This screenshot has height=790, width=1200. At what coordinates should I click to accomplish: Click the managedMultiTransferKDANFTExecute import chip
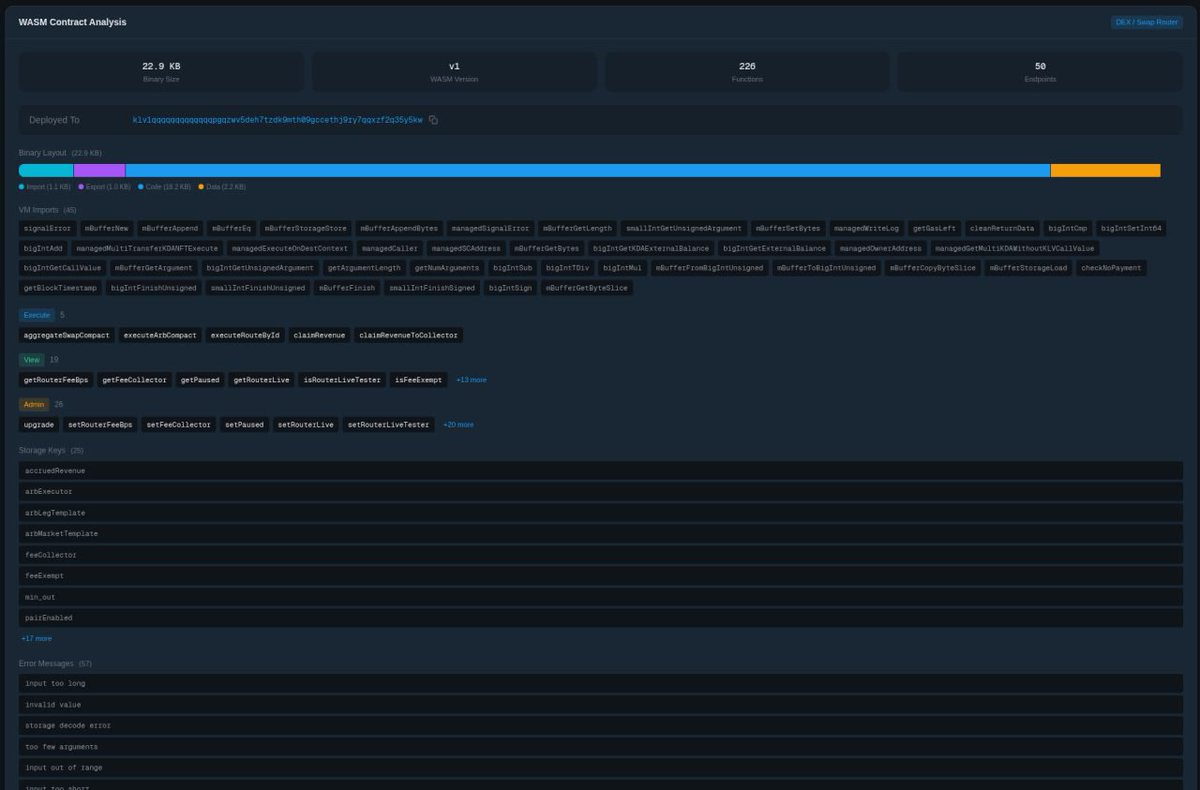[147, 248]
